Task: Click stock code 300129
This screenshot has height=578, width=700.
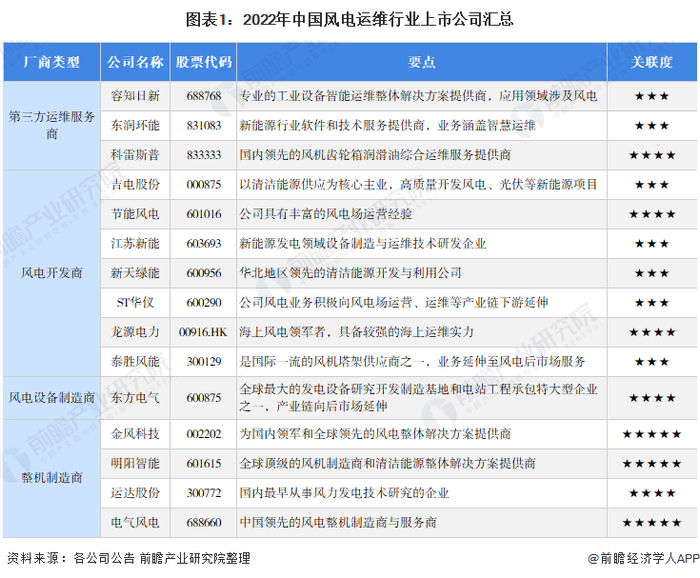Action: (x=204, y=362)
